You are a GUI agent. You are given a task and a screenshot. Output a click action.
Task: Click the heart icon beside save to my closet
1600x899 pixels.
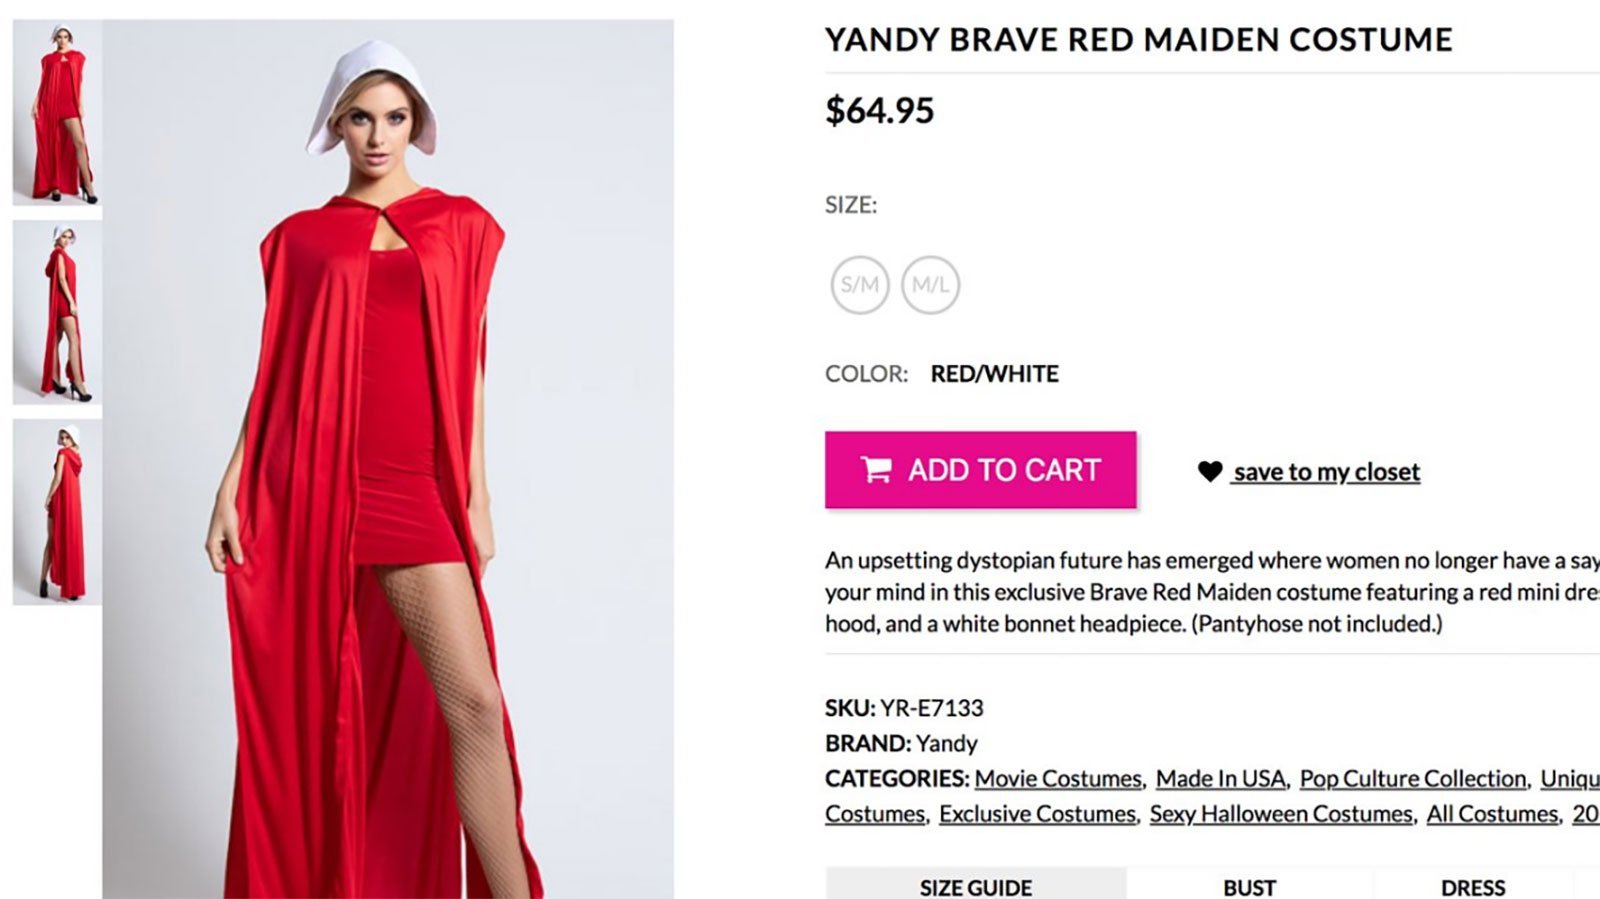click(x=1210, y=471)
